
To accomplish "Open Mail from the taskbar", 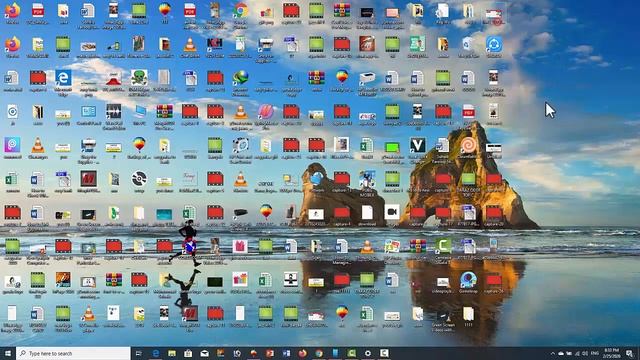I will (204, 353).
